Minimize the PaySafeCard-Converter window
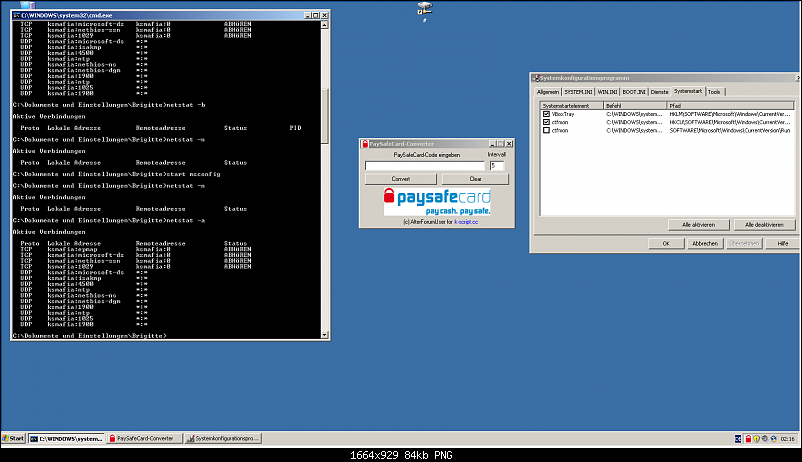Screen dimensions: 802x462 tap(493, 144)
